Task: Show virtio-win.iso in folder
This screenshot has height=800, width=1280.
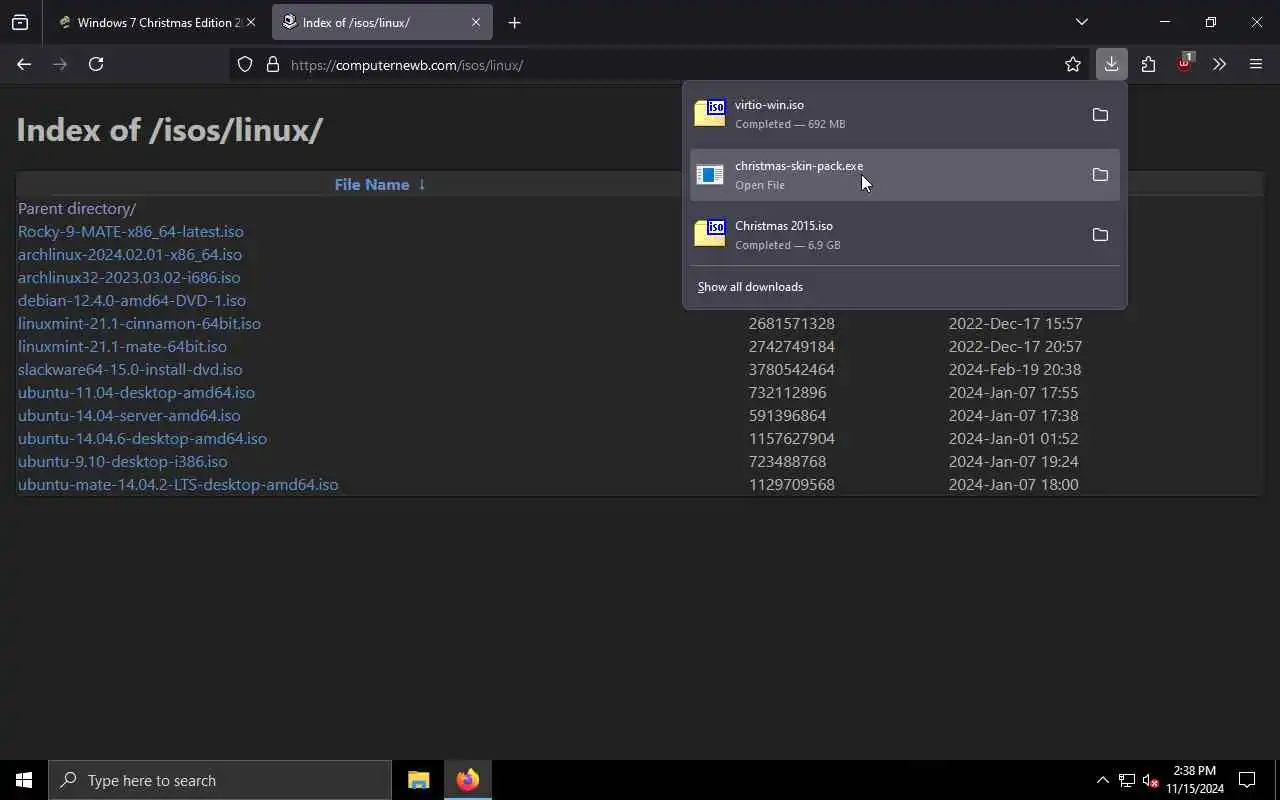Action: [1100, 115]
